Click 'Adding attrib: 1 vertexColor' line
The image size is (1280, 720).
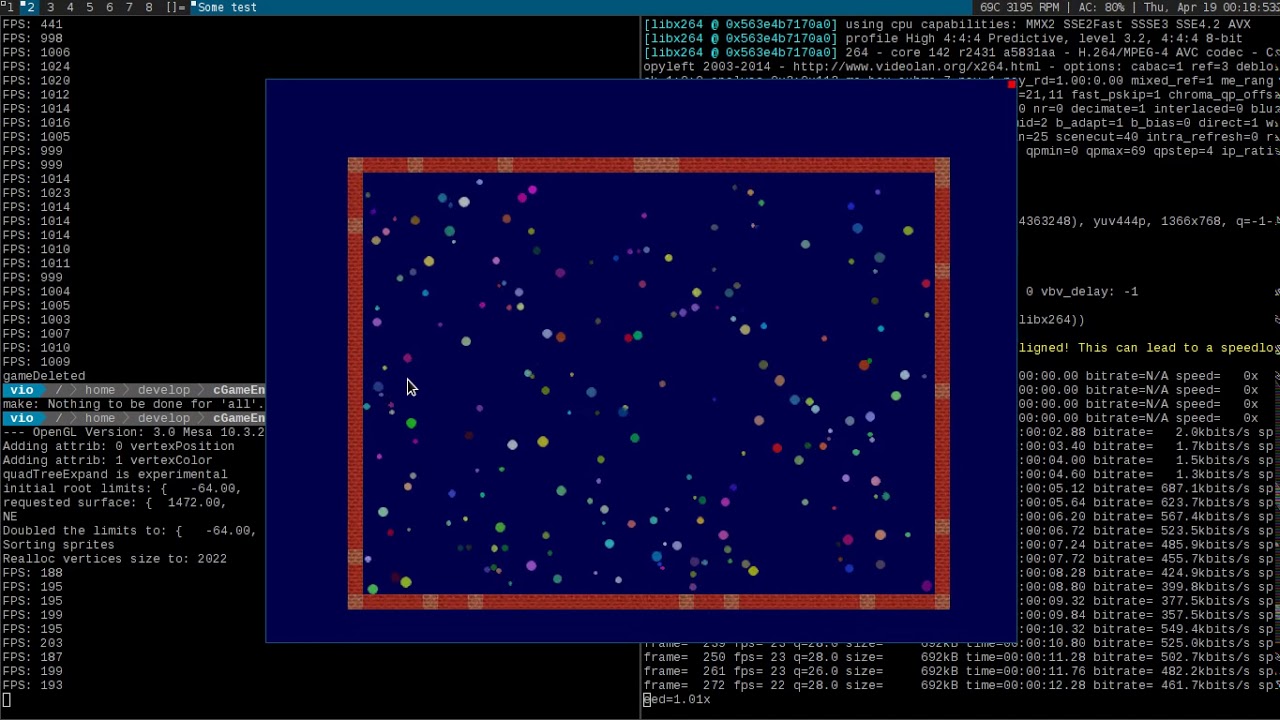click(107, 460)
